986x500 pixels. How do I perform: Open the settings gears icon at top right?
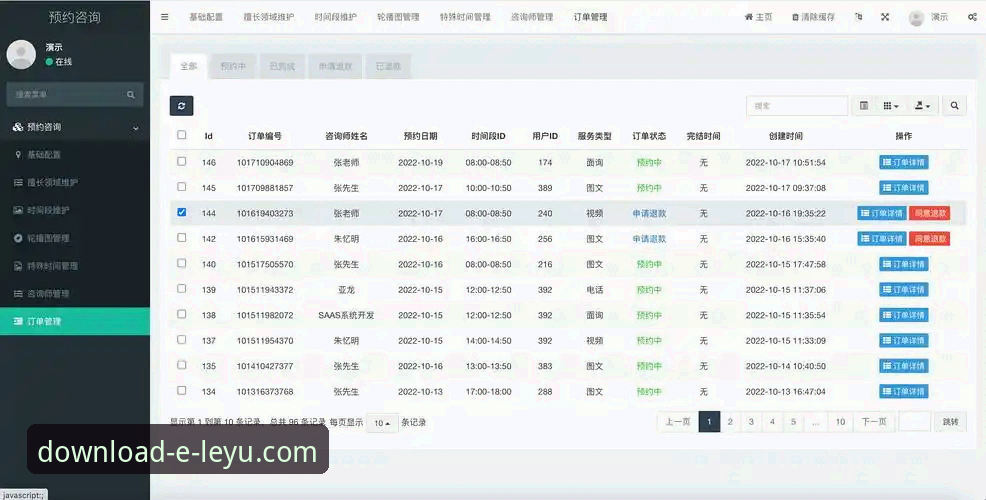pyautogui.click(x=972, y=17)
